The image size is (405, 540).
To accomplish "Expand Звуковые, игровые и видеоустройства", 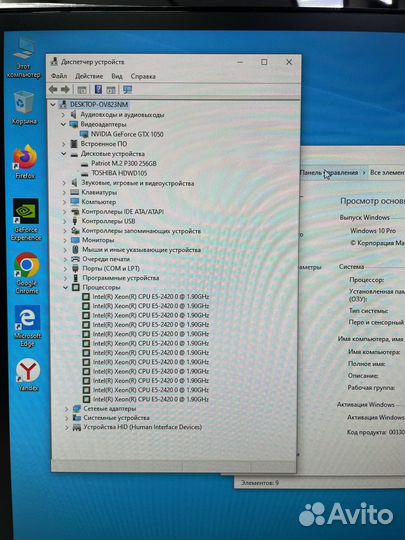I will pos(64,183).
